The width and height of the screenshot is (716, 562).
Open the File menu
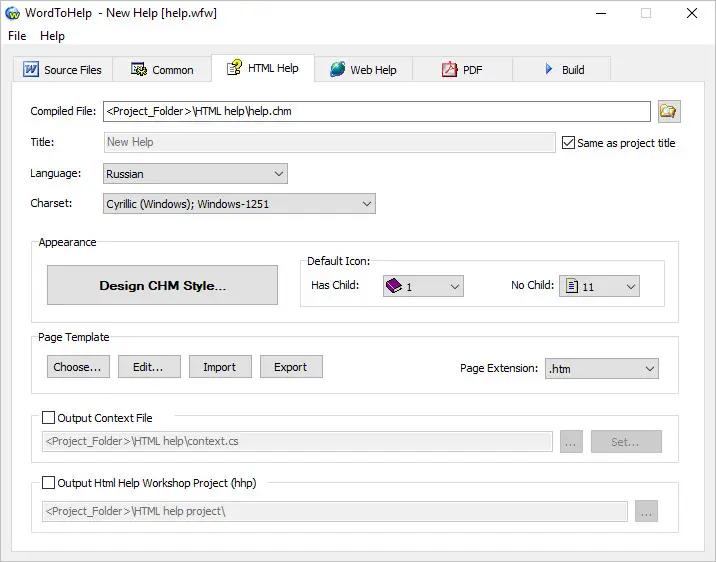coord(17,36)
